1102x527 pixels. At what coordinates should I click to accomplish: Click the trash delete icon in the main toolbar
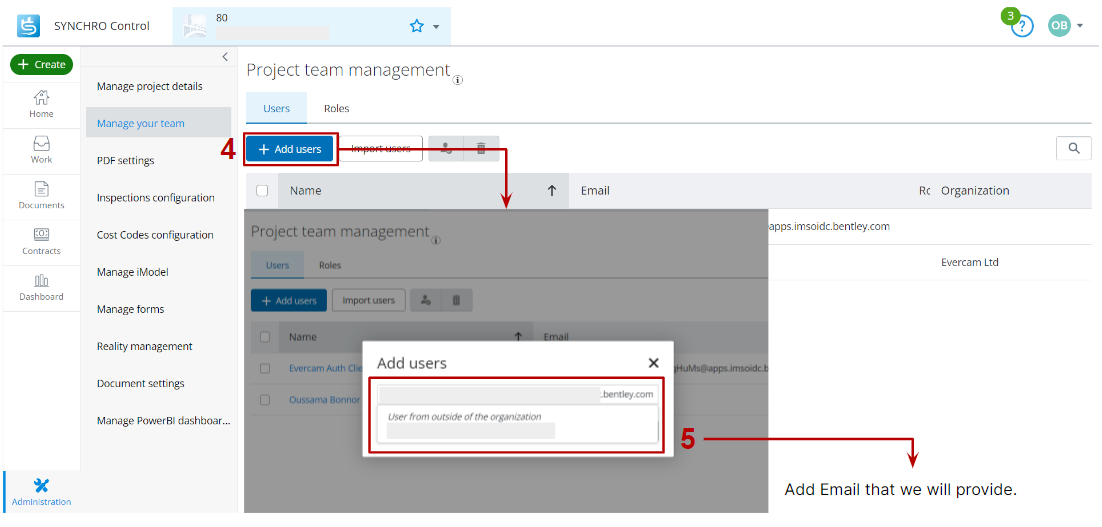pos(481,148)
